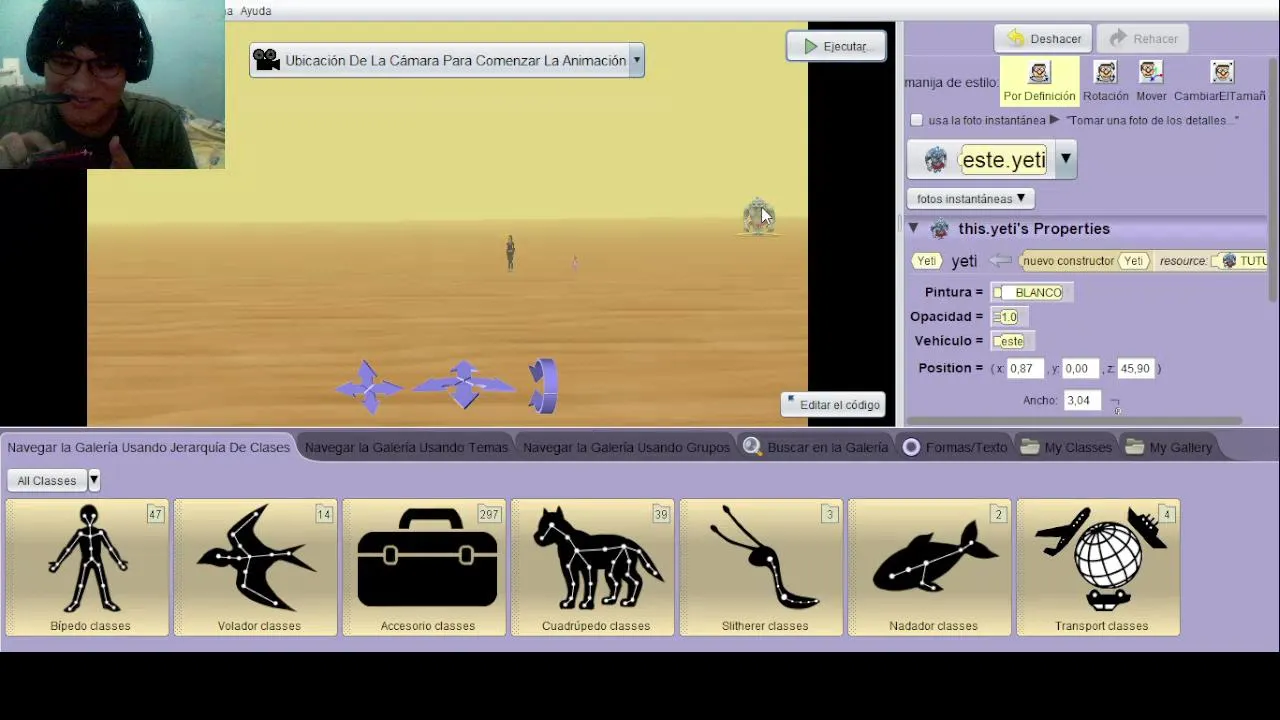This screenshot has height=720, width=1280.
Task: Select the Rotación handle style
Action: point(1105,81)
